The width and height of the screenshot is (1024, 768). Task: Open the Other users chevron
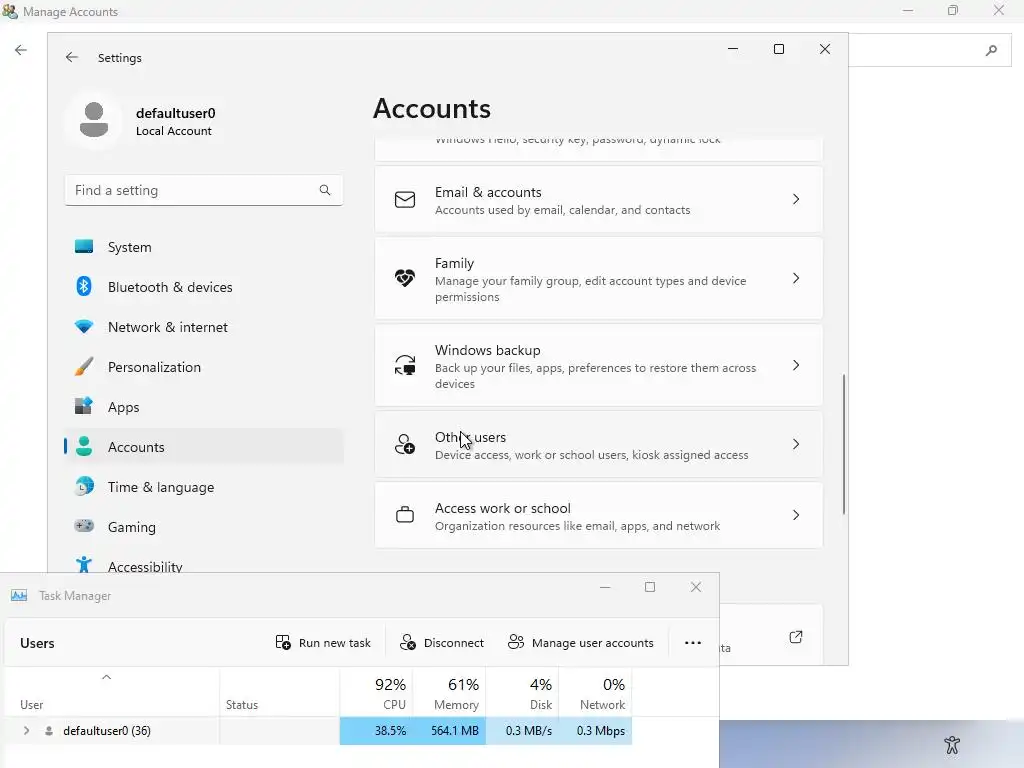point(795,444)
